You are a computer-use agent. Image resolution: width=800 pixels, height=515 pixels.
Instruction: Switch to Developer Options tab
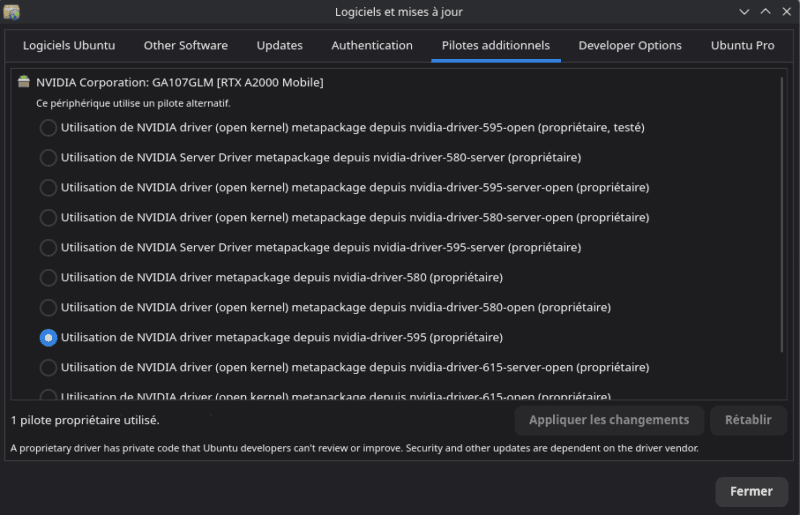tap(630, 45)
